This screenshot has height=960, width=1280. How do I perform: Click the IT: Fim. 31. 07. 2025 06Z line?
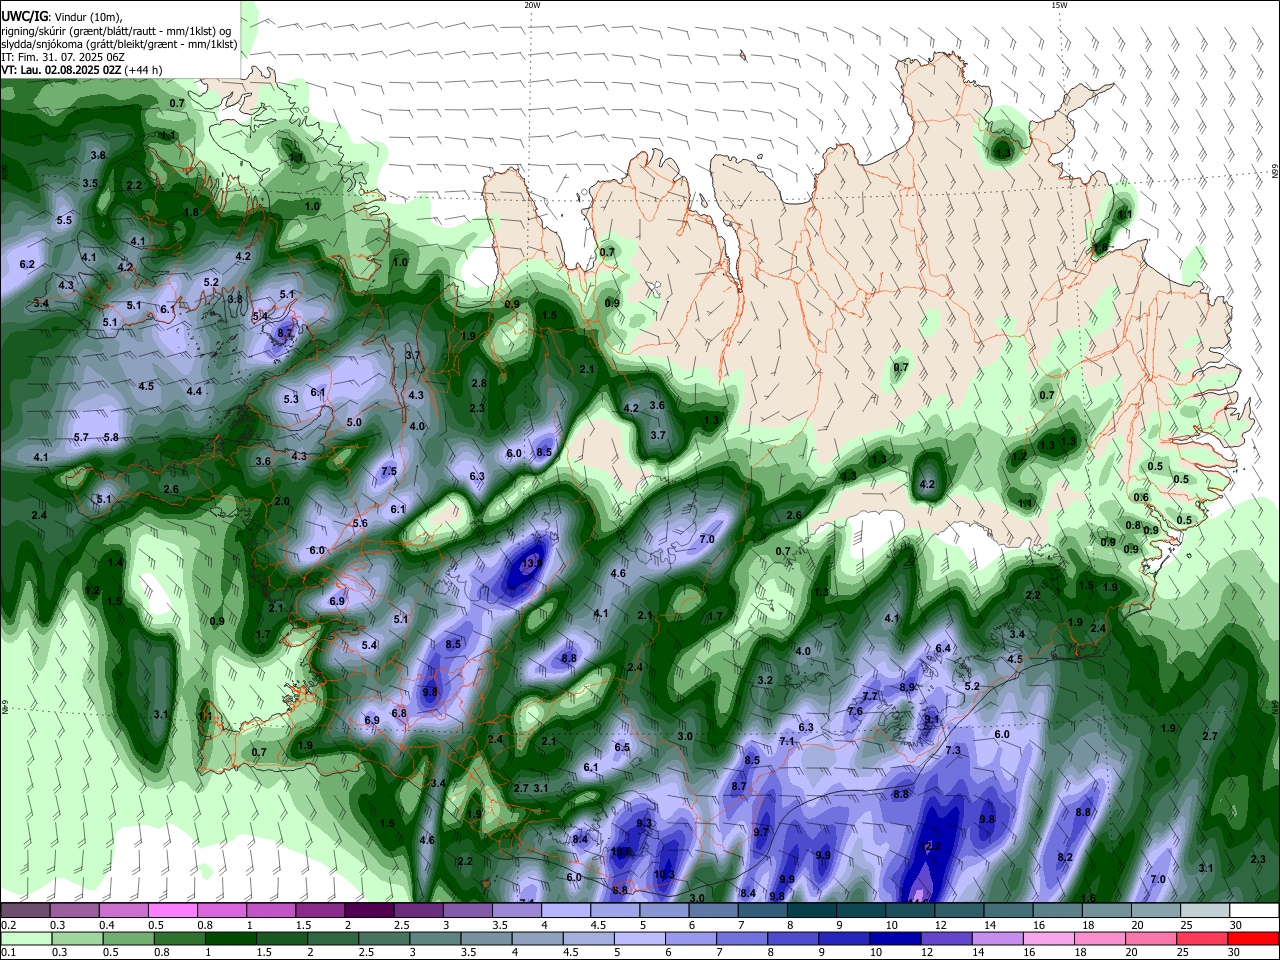(63, 57)
